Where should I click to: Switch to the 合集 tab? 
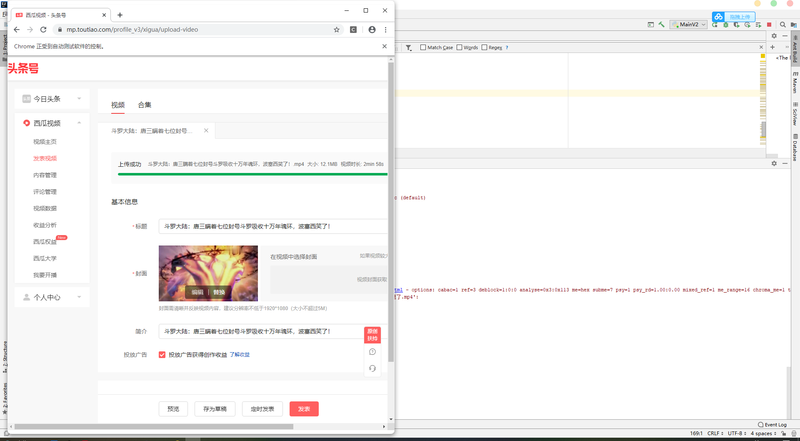point(144,105)
